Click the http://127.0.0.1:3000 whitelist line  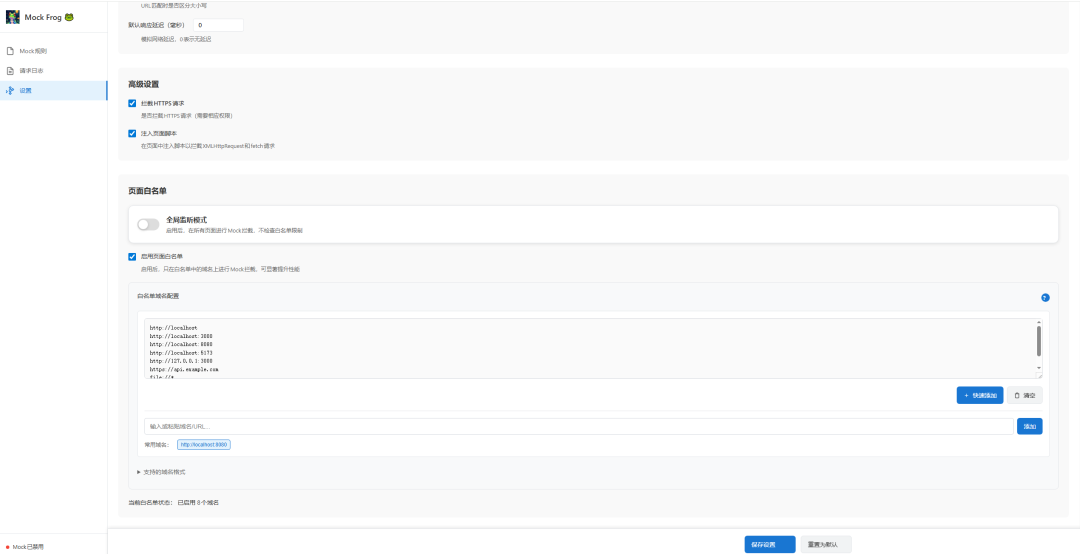click(x=183, y=361)
